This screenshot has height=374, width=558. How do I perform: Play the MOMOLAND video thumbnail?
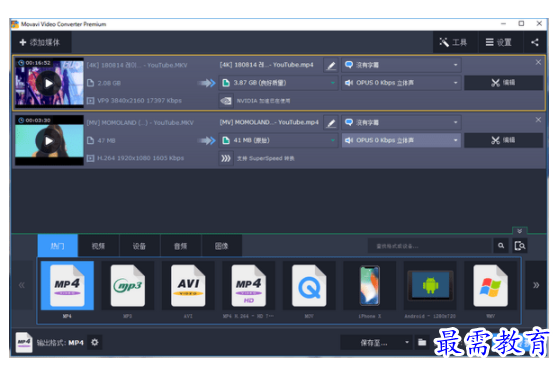(x=49, y=141)
